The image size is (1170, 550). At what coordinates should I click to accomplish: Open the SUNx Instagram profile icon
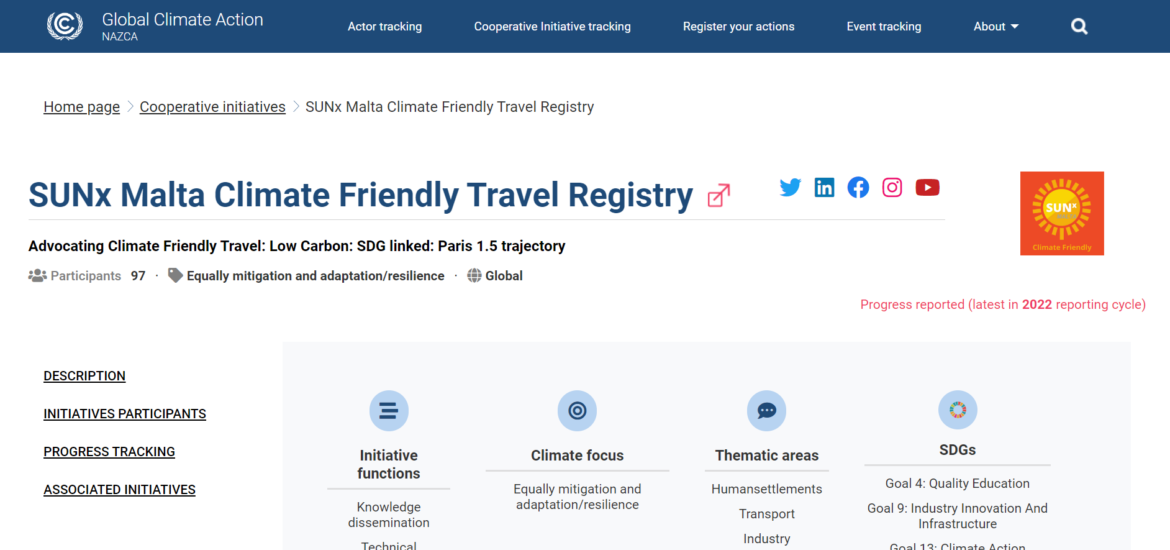[892, 187]
